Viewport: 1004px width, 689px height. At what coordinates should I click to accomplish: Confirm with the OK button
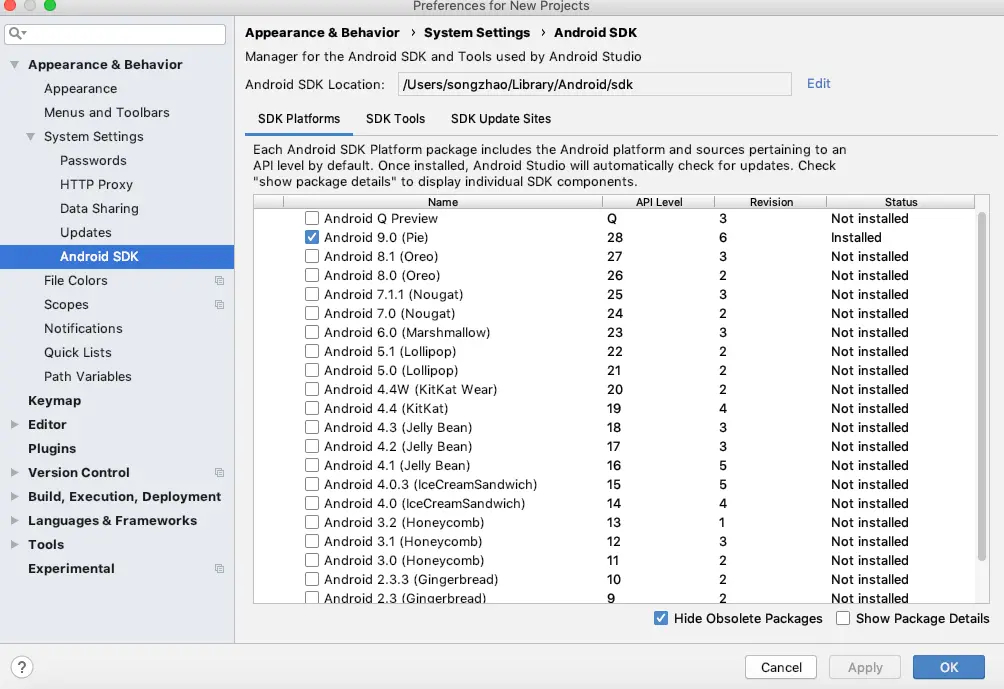click(x=949, y=667)
